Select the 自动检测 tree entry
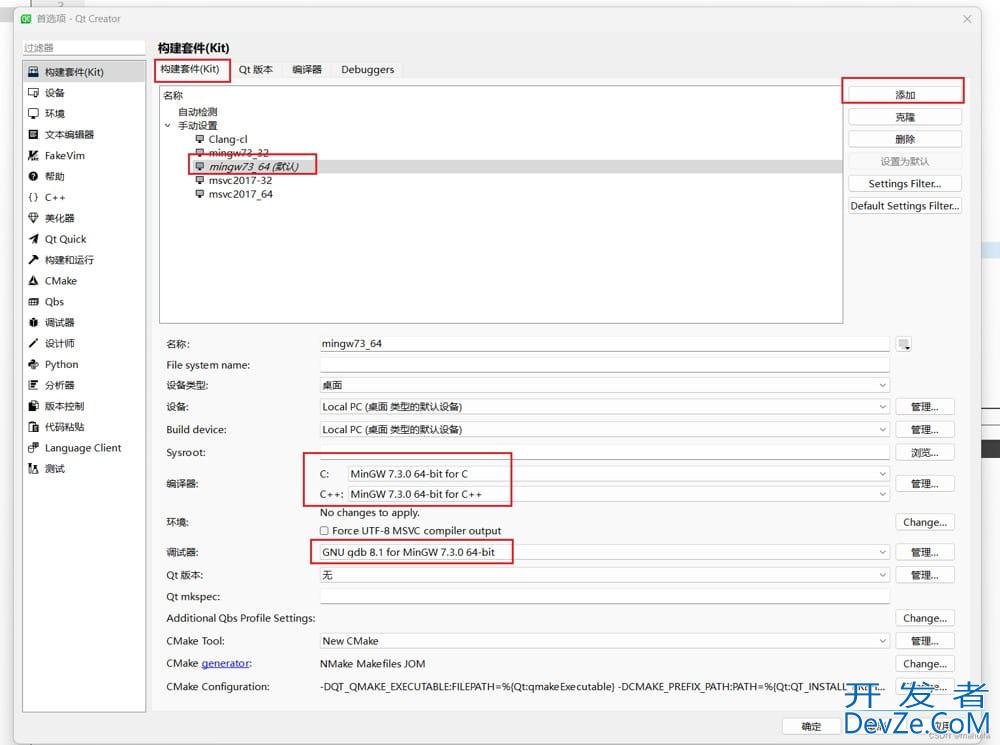This screenshot has width=1000, height=745. 198,112
